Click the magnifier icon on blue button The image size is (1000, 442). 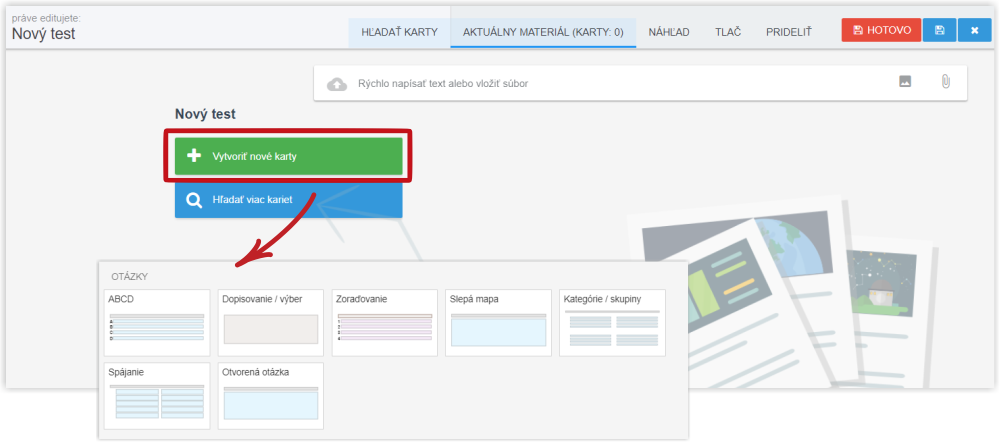click(195, 200)
